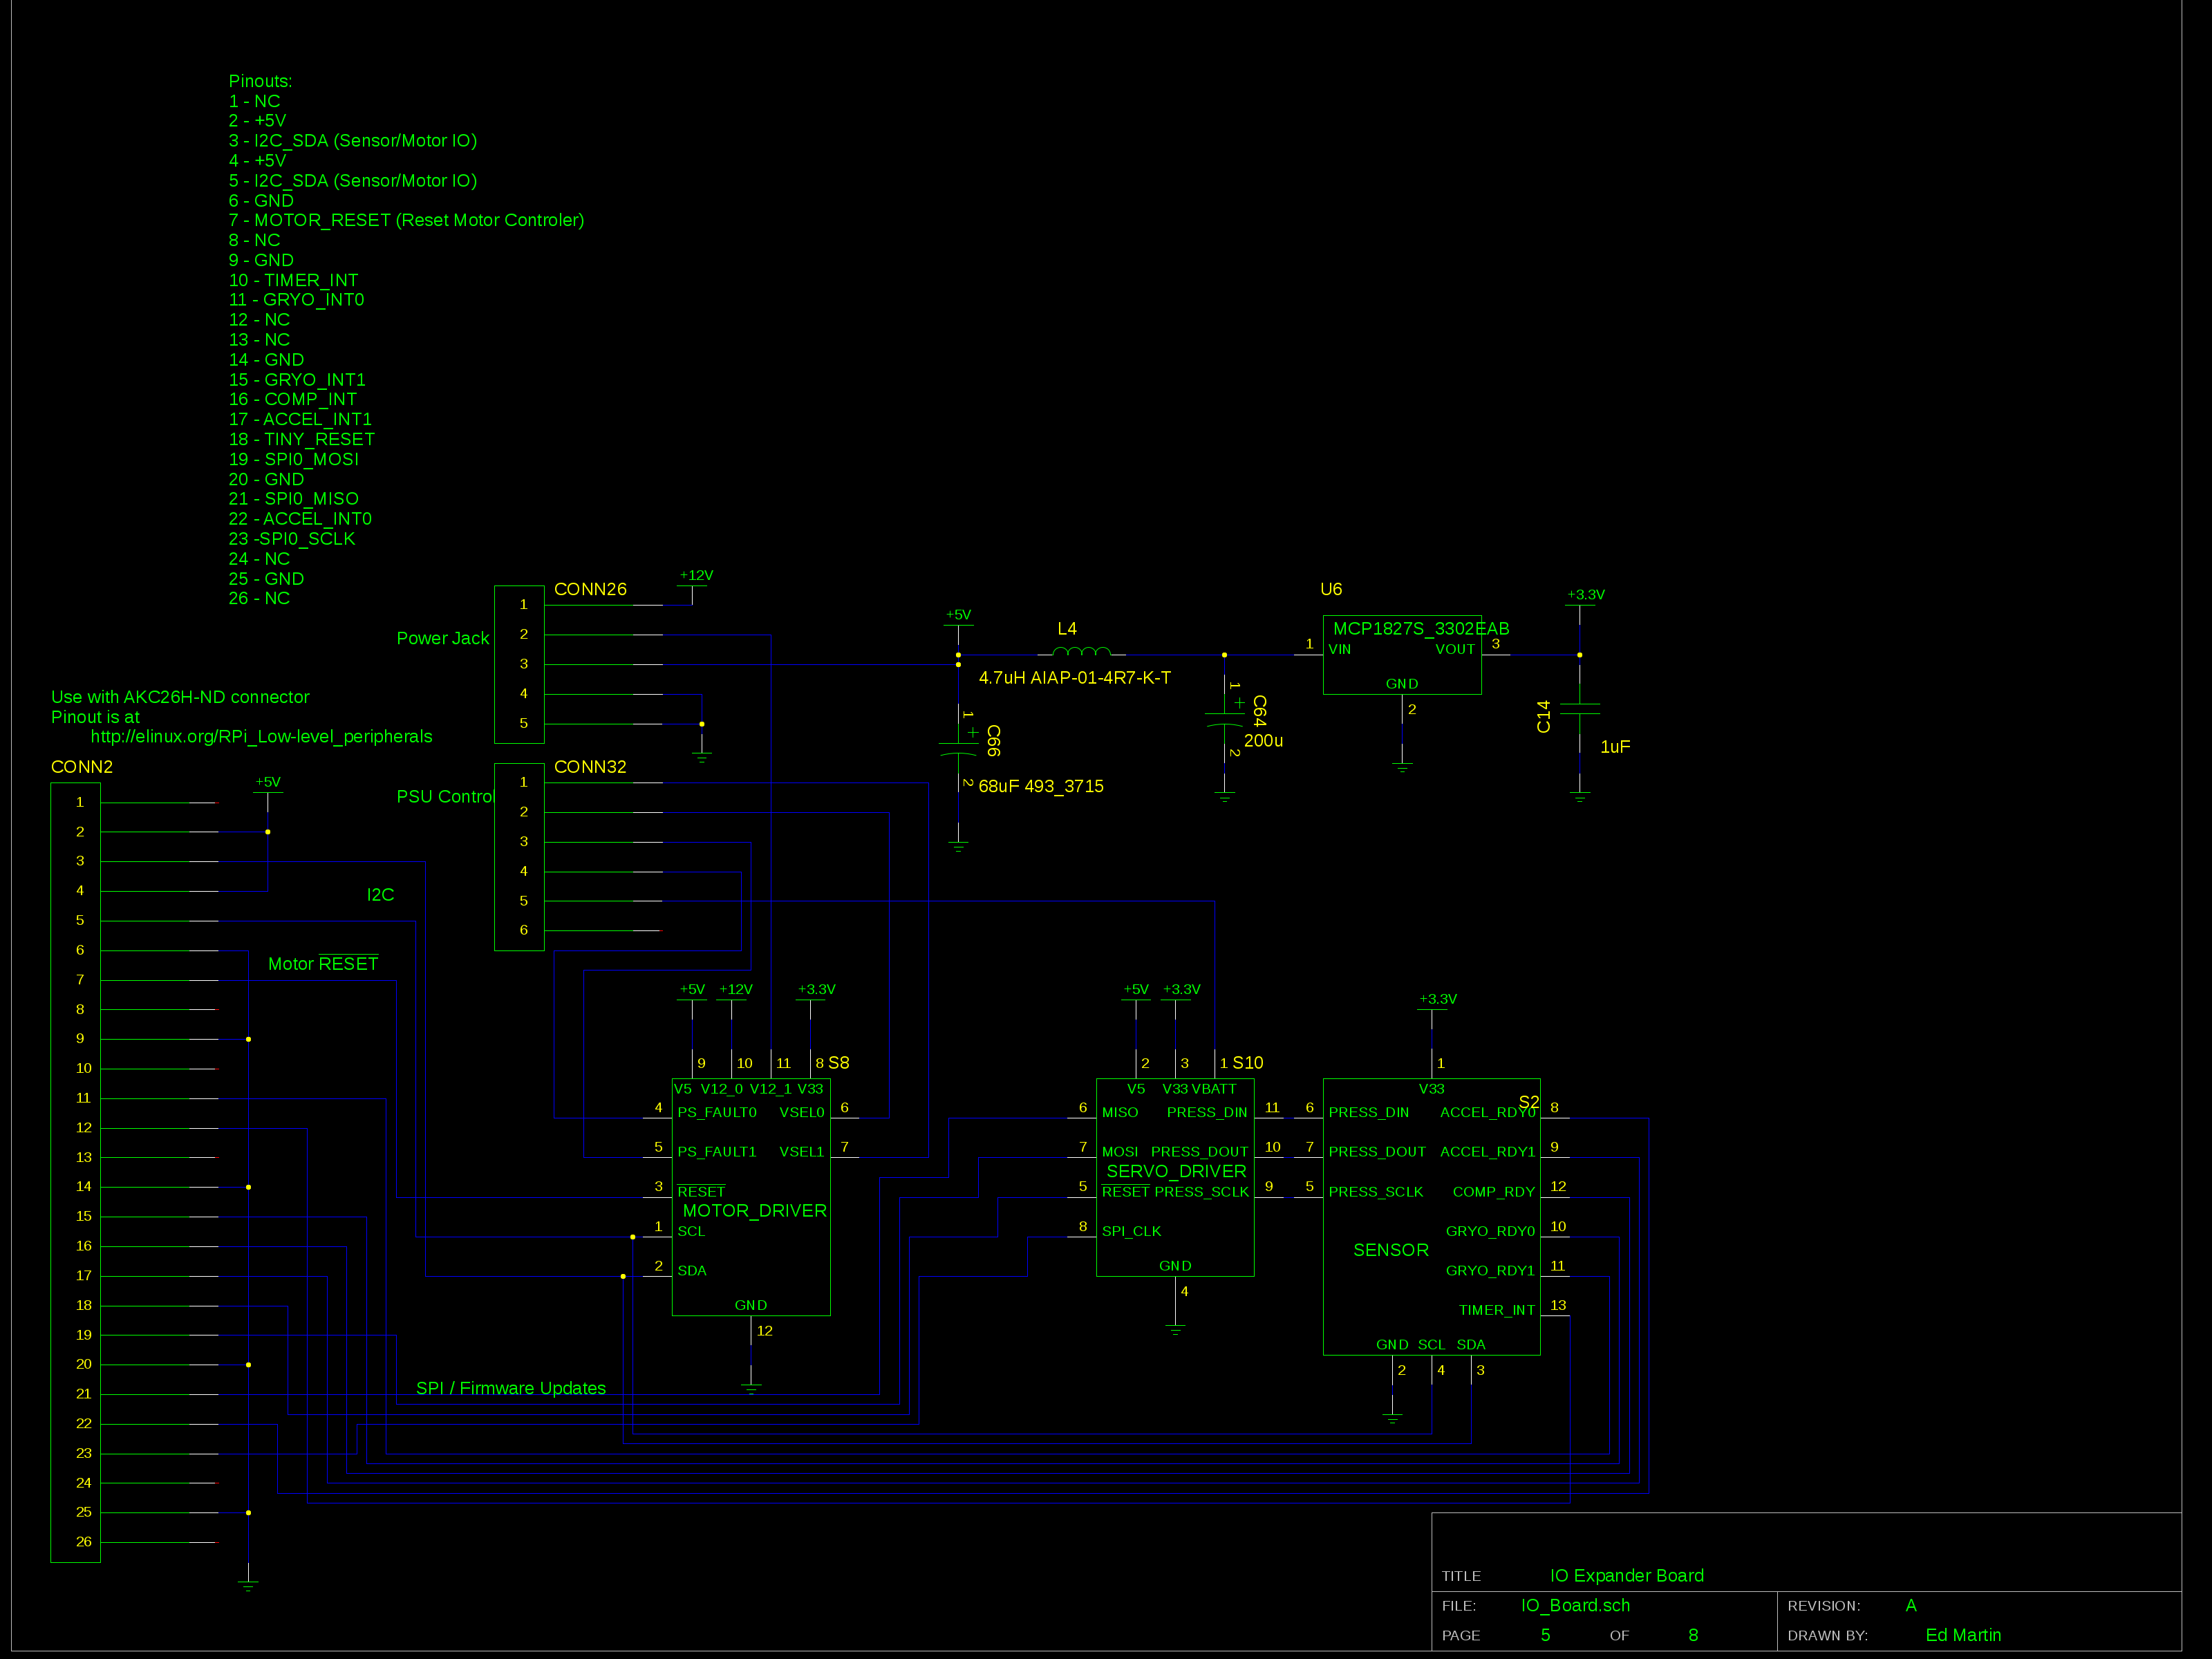
Task: Select the '200u' capacitor value
Action: 1263,741
